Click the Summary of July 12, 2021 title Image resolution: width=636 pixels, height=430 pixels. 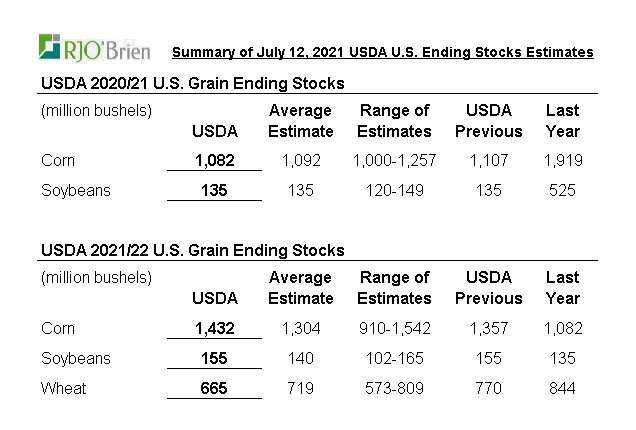382,52
